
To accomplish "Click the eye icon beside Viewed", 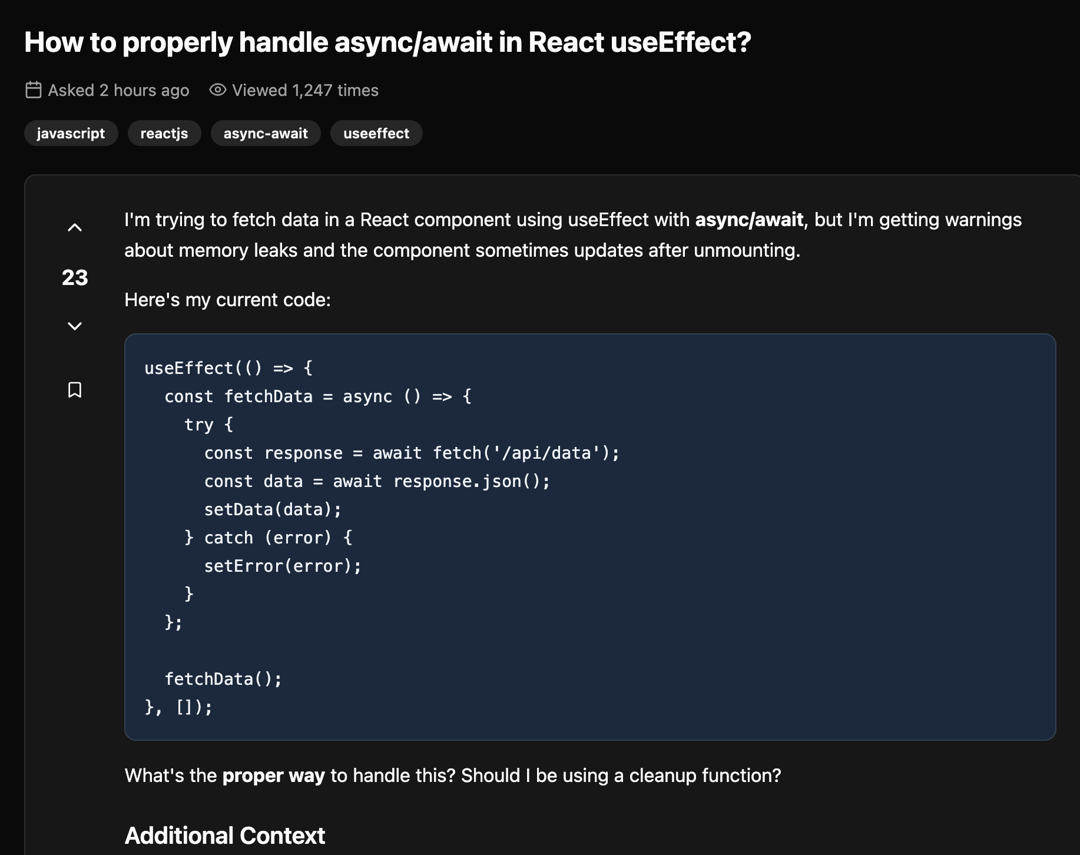I will click(218, 90).
